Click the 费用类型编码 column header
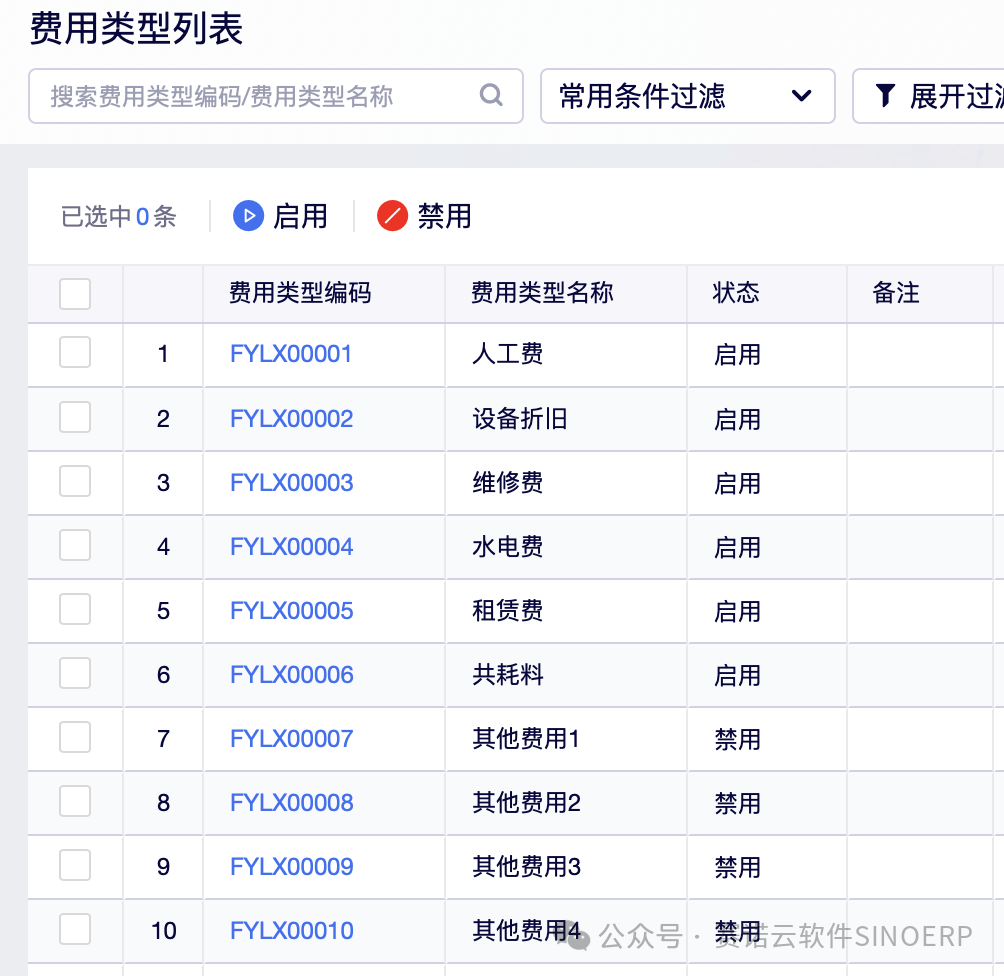1004x976 pixels. 300,293
